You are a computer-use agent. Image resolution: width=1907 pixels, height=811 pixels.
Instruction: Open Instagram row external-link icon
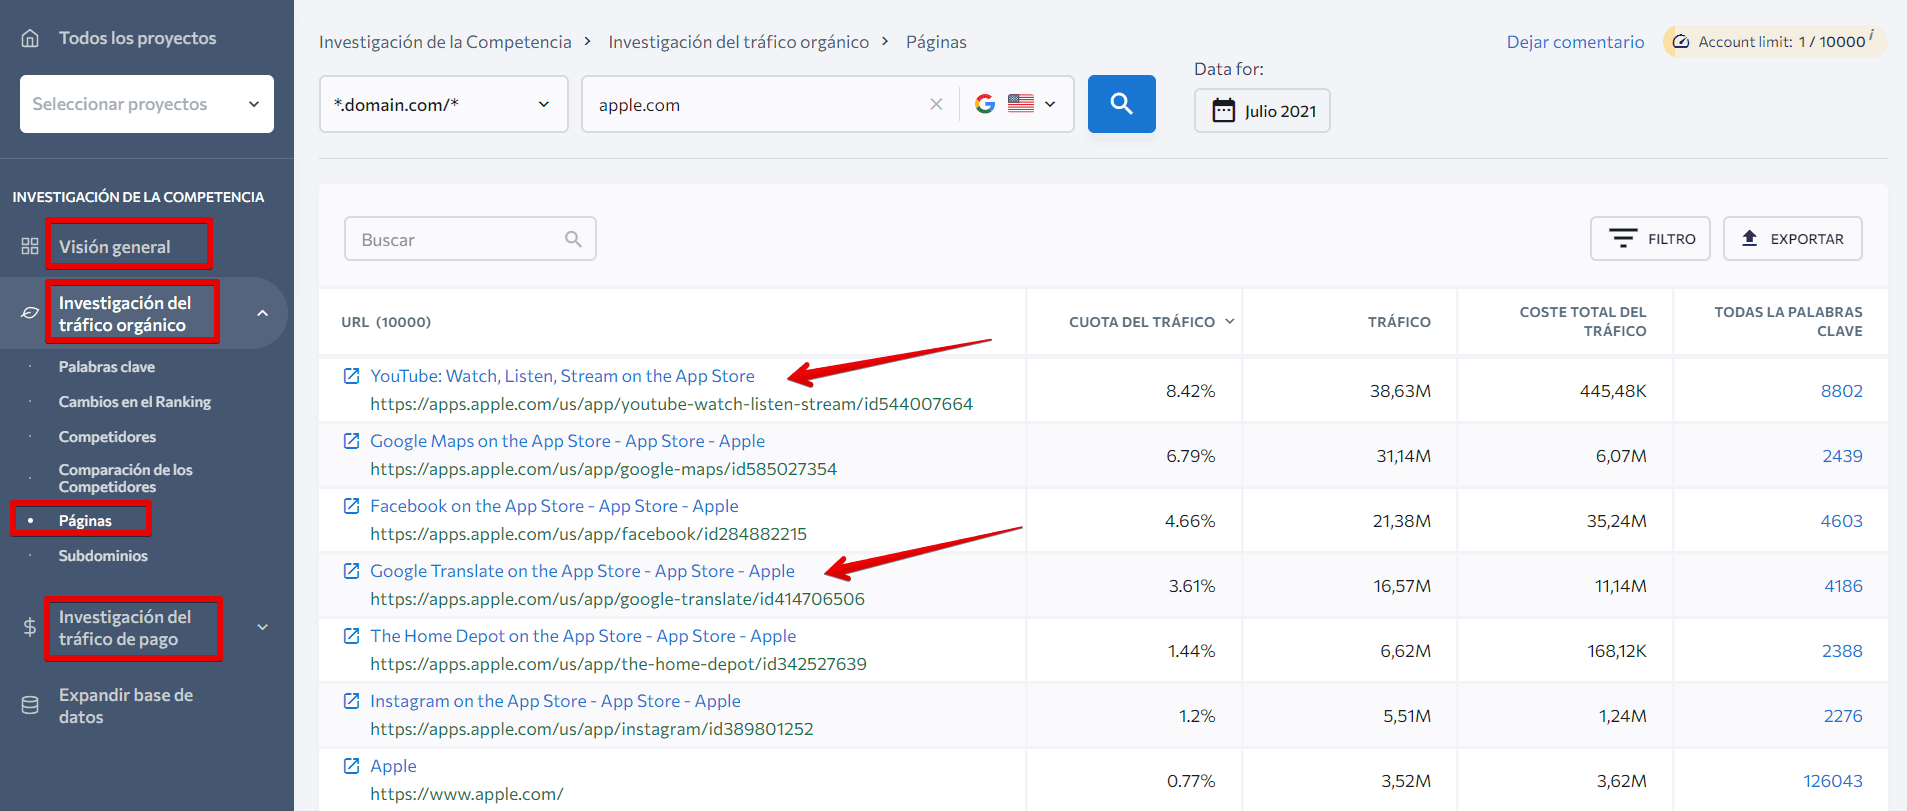click(x=351, y=701)
